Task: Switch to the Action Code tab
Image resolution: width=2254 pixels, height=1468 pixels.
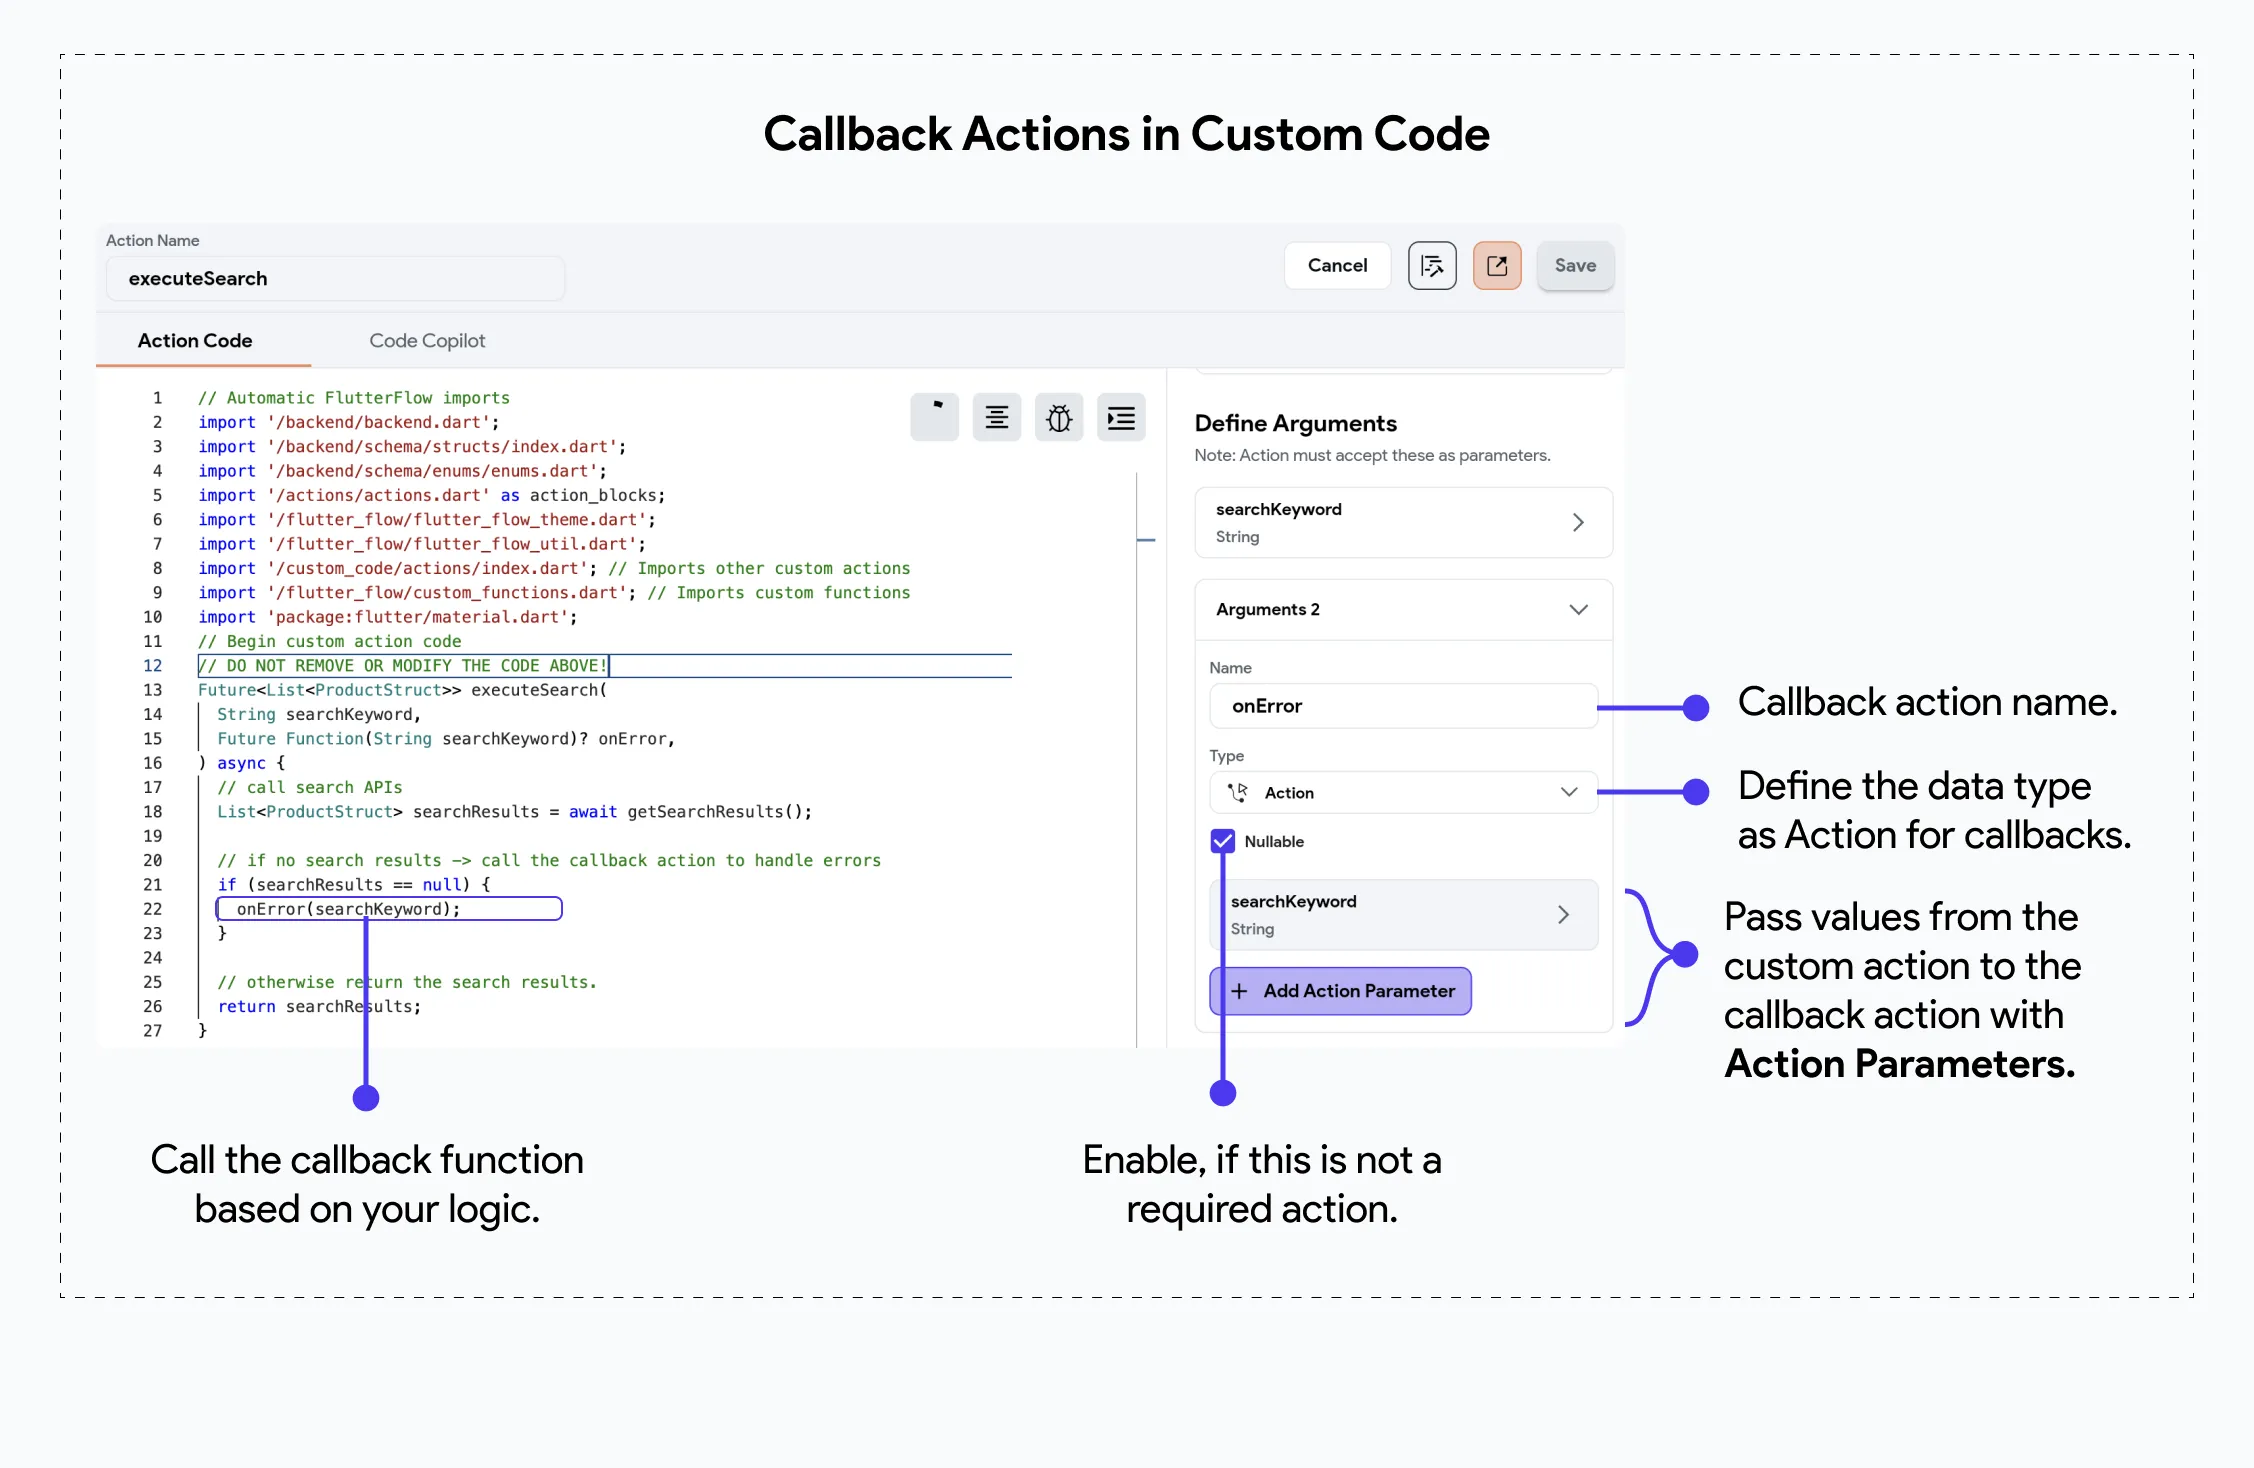Action: click(x=195, y=340)
